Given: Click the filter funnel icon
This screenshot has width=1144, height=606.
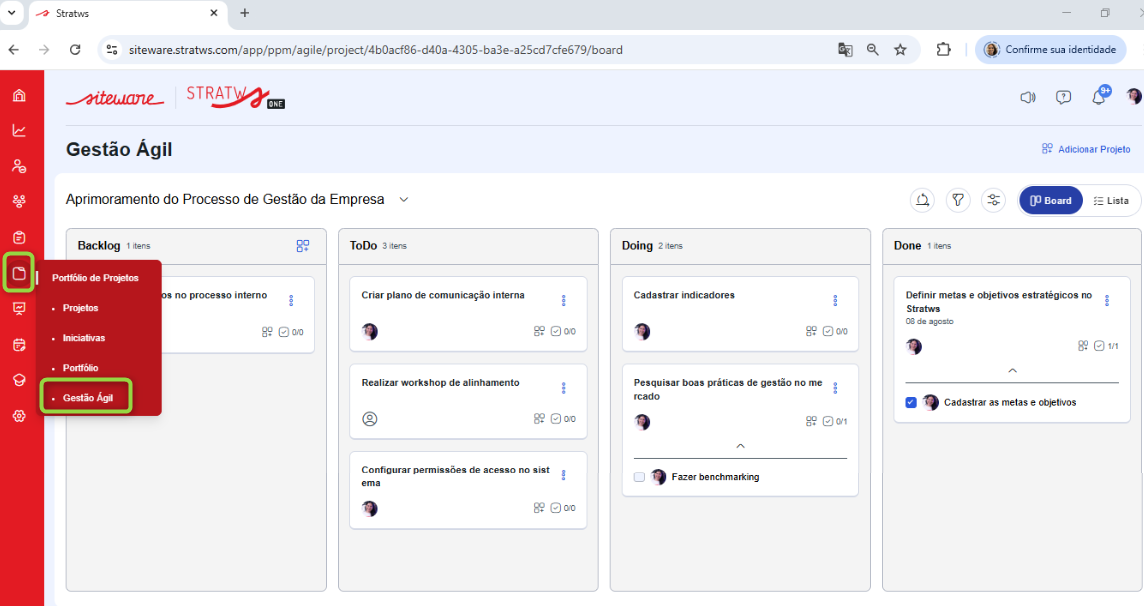Looking at the screenshot, I should coord(958,201).
